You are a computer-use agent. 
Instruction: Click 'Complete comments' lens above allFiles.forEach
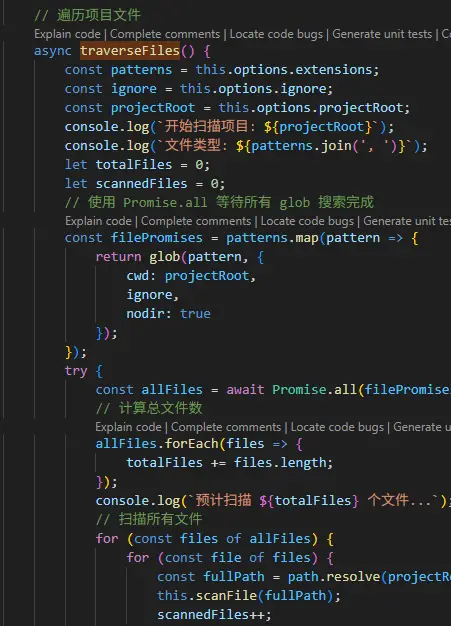[x=226, y=427]
